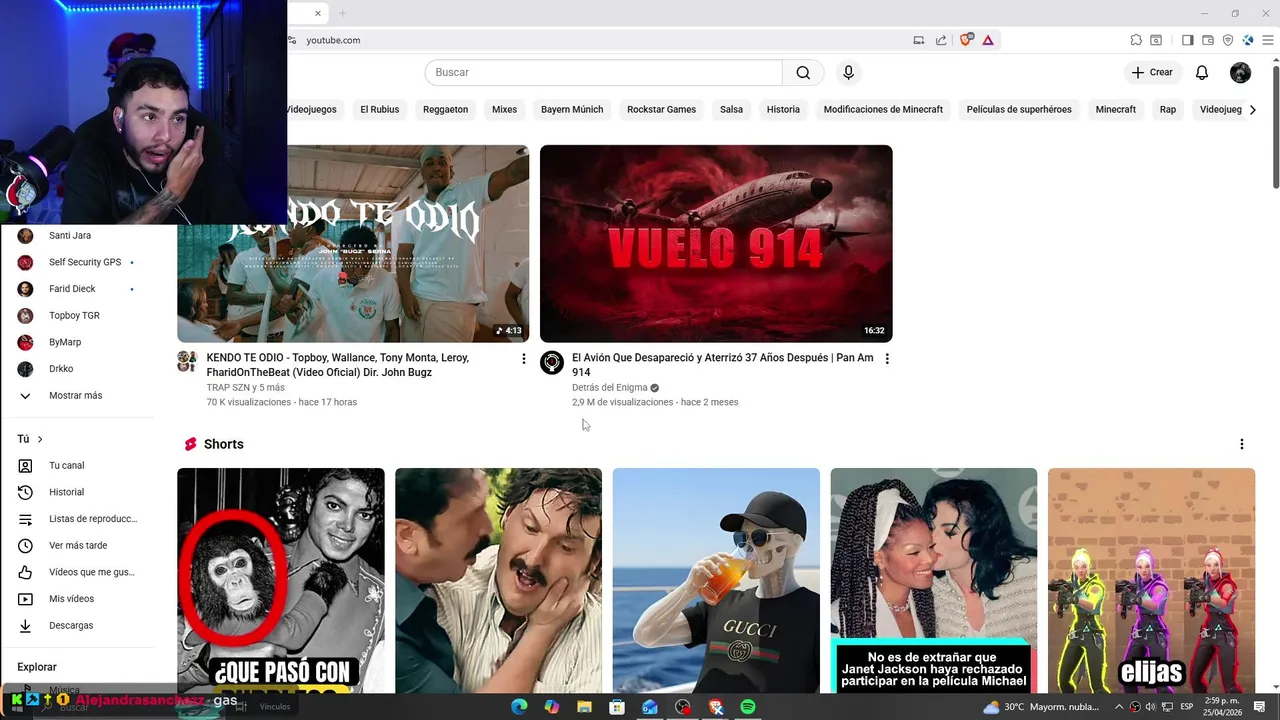Open Brave Rewards triangle icon
Screen dimensions: 1280x720
987,40
